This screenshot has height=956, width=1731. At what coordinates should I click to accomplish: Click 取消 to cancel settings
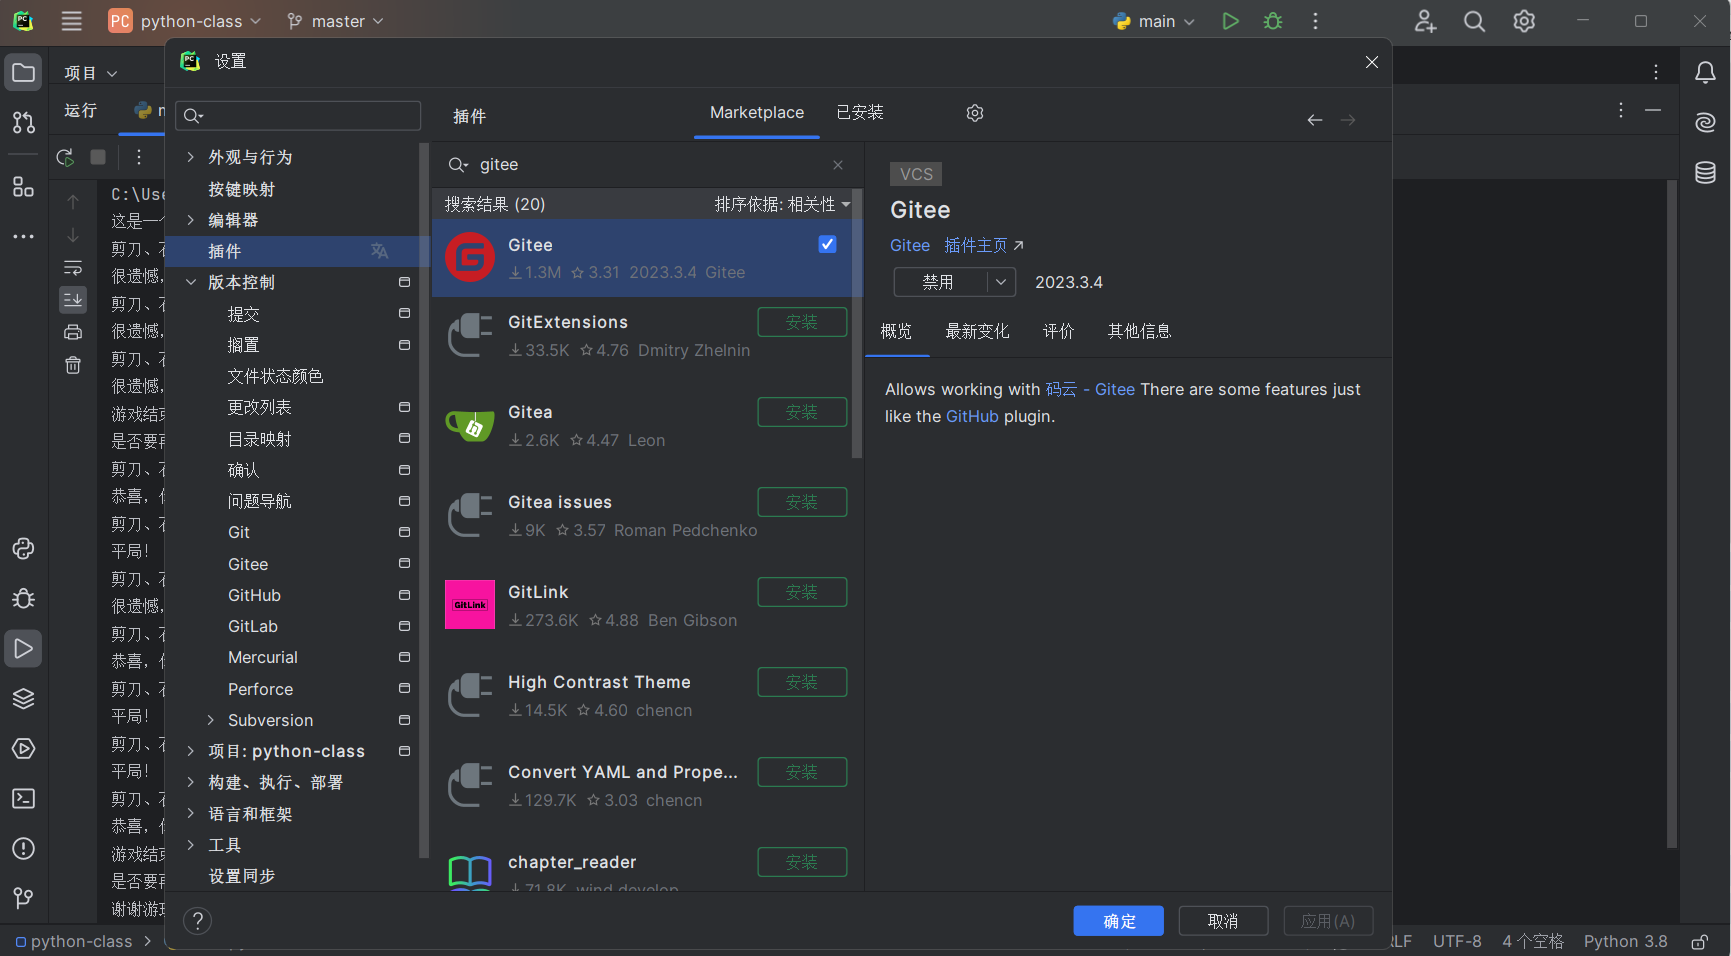[x=1223, y=921]
